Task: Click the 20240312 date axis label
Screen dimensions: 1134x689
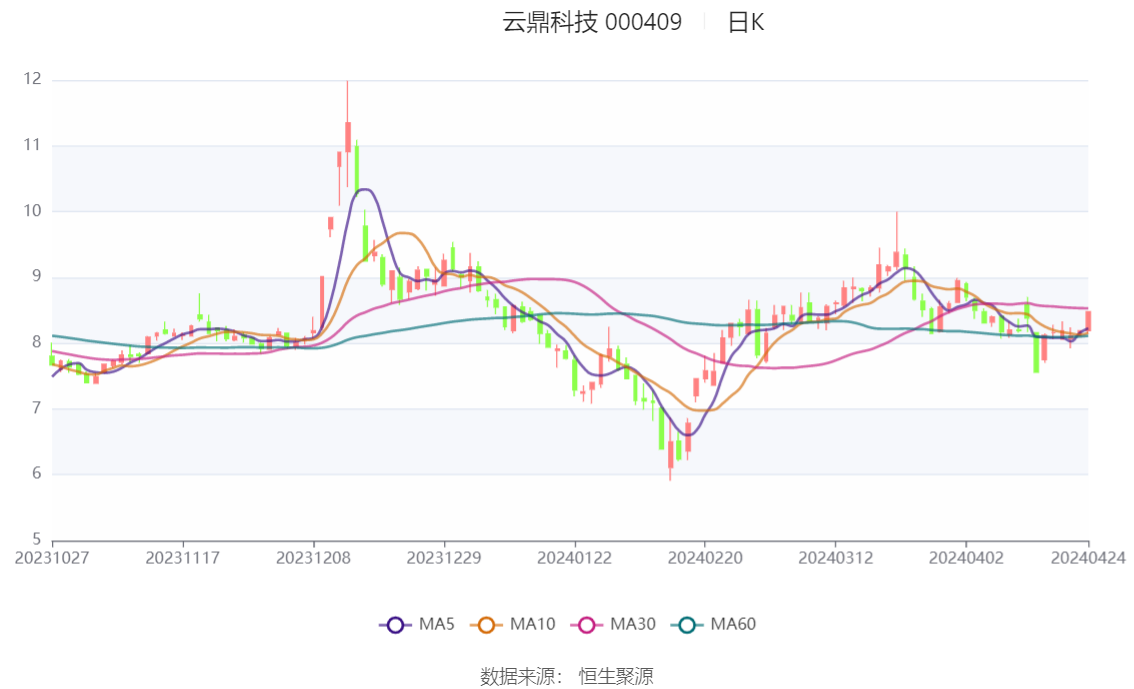Action: click(x=835, y=558)
